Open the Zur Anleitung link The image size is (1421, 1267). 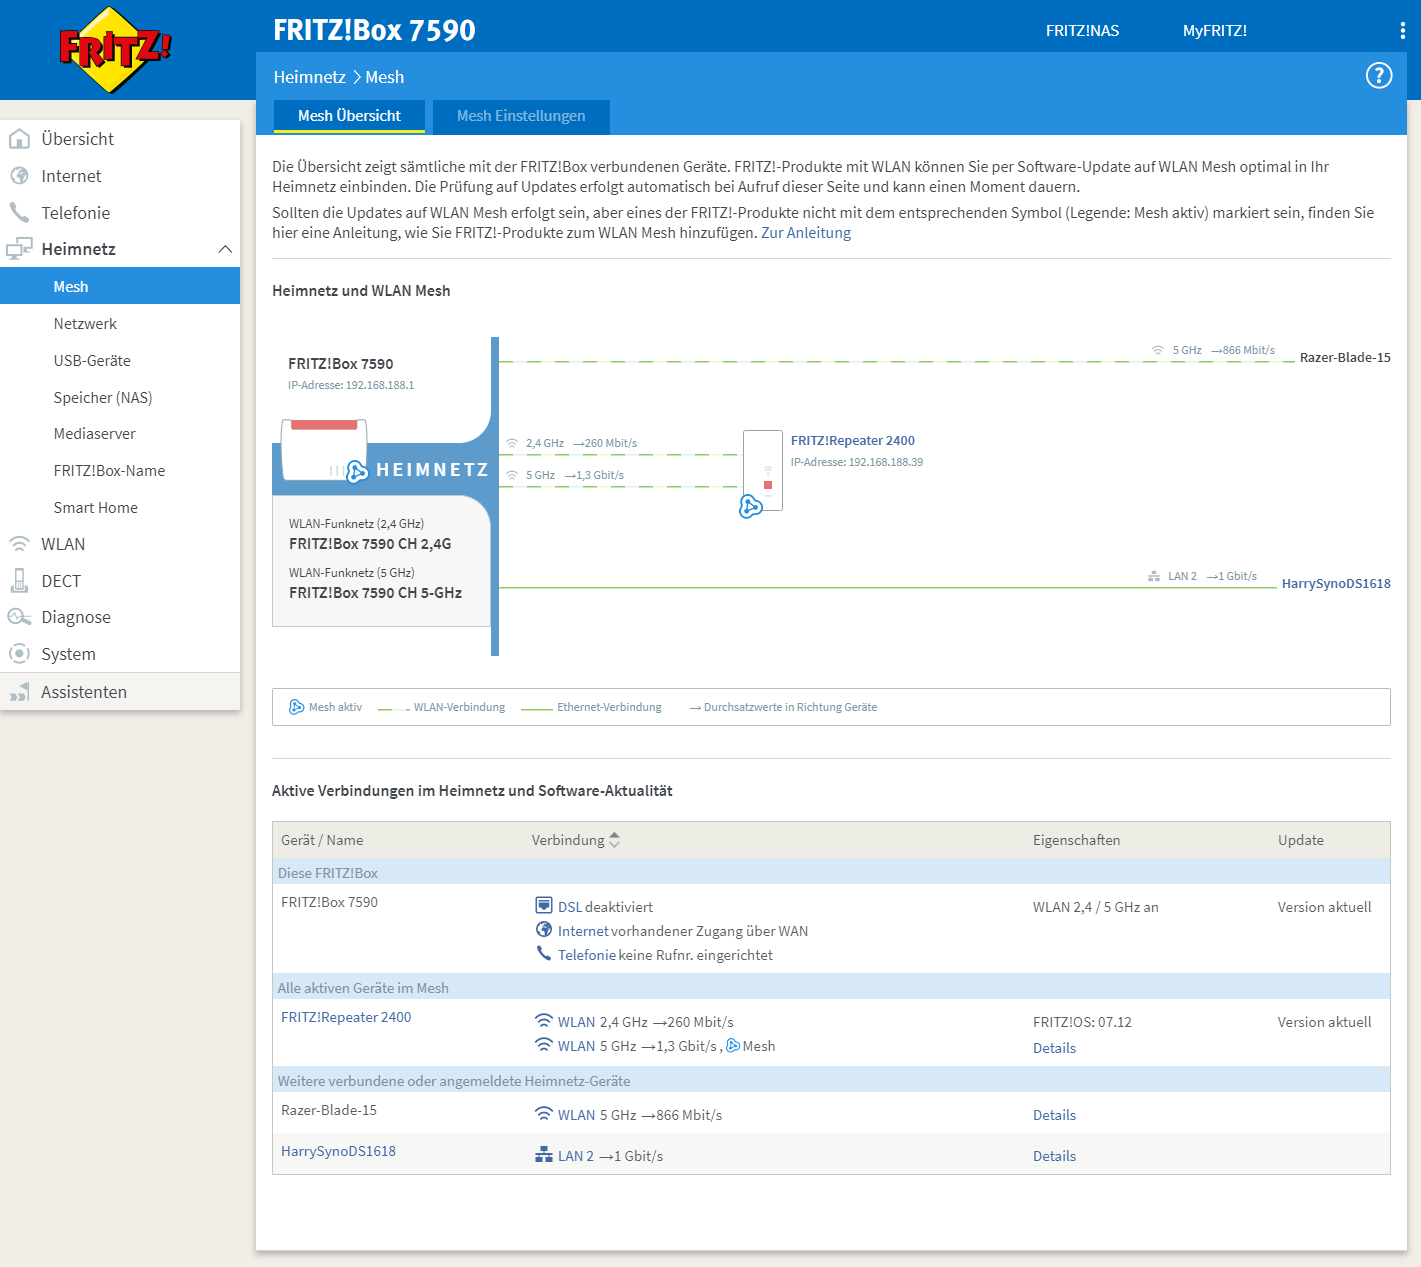tap(806, 233)
